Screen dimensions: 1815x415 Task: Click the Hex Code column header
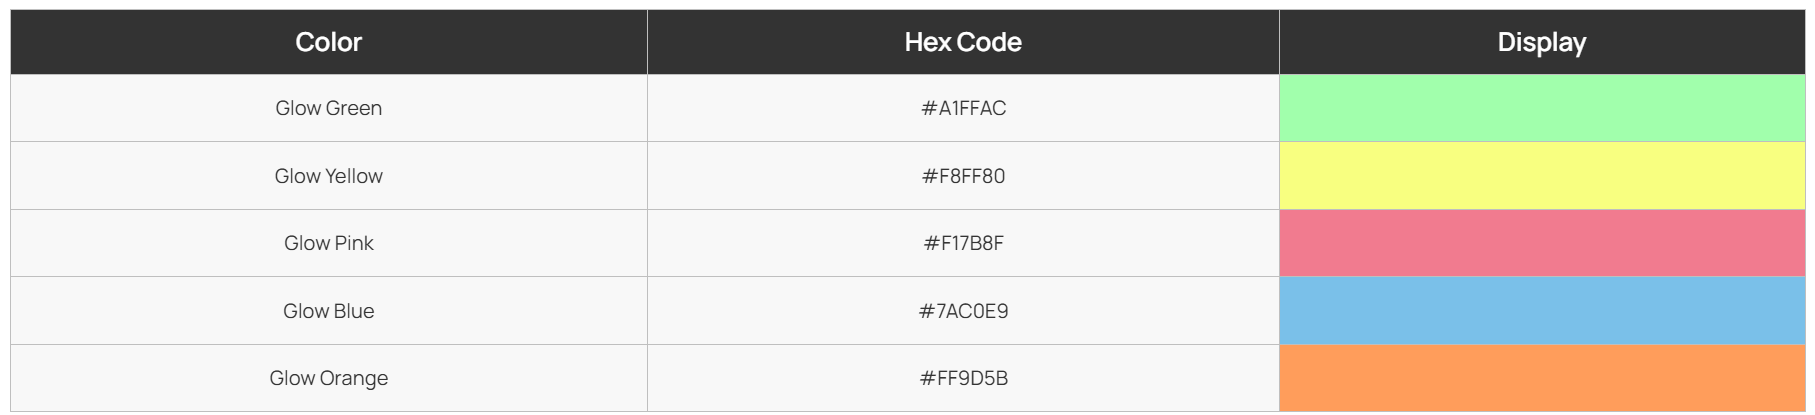click(963, 42)
